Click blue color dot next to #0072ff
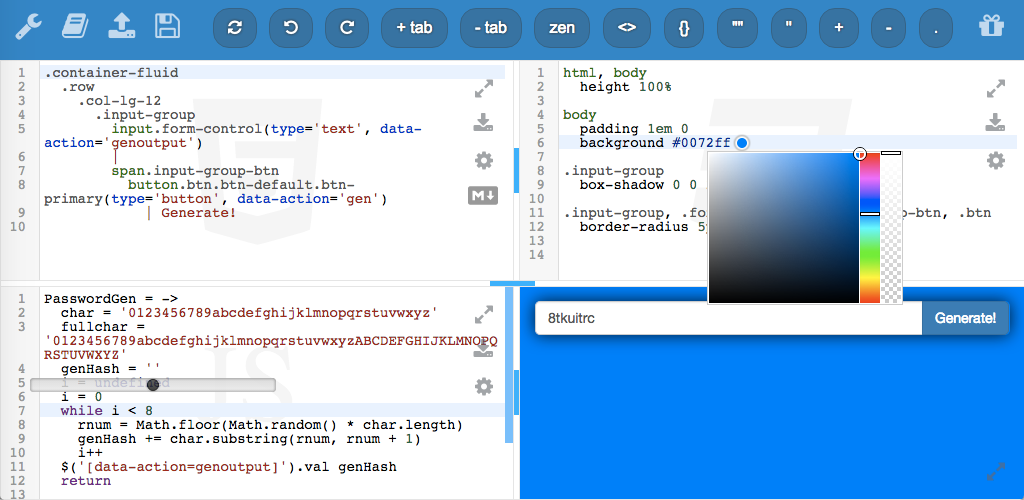The width and height of the screenshot is (1024, 500). tap(741, 143)
